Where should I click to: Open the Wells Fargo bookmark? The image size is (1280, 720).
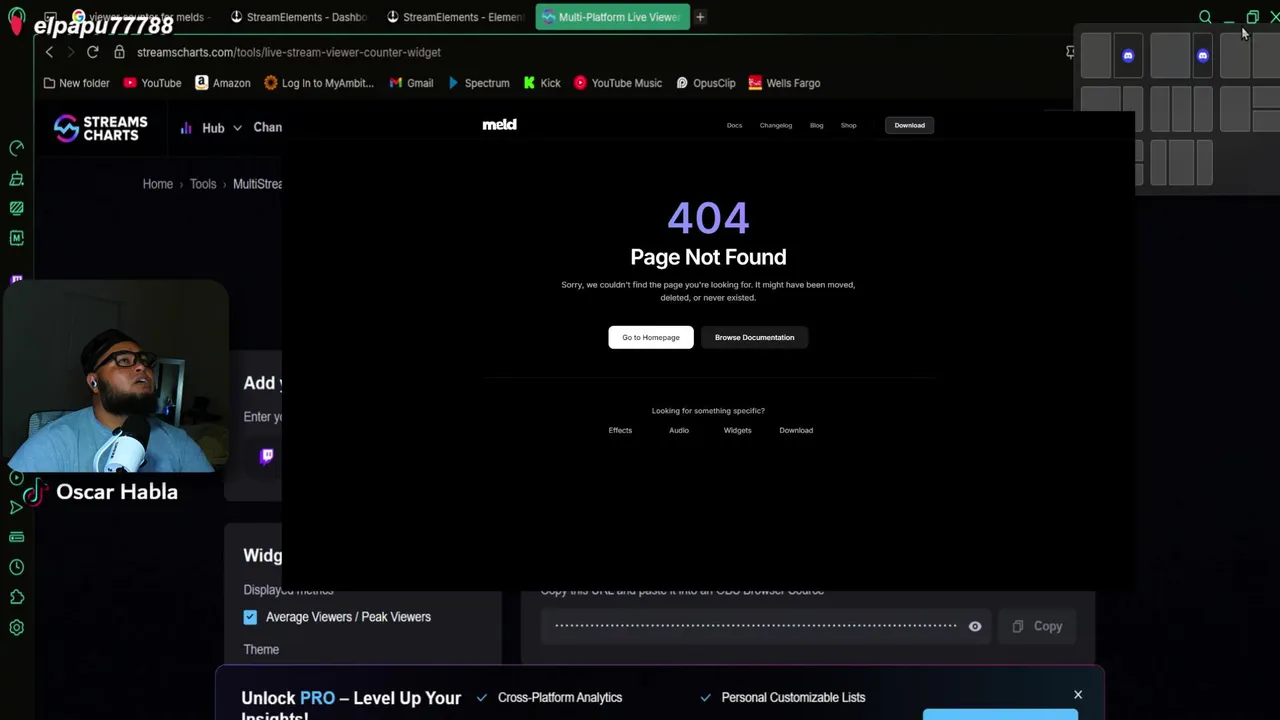click(x=784, y=83)
